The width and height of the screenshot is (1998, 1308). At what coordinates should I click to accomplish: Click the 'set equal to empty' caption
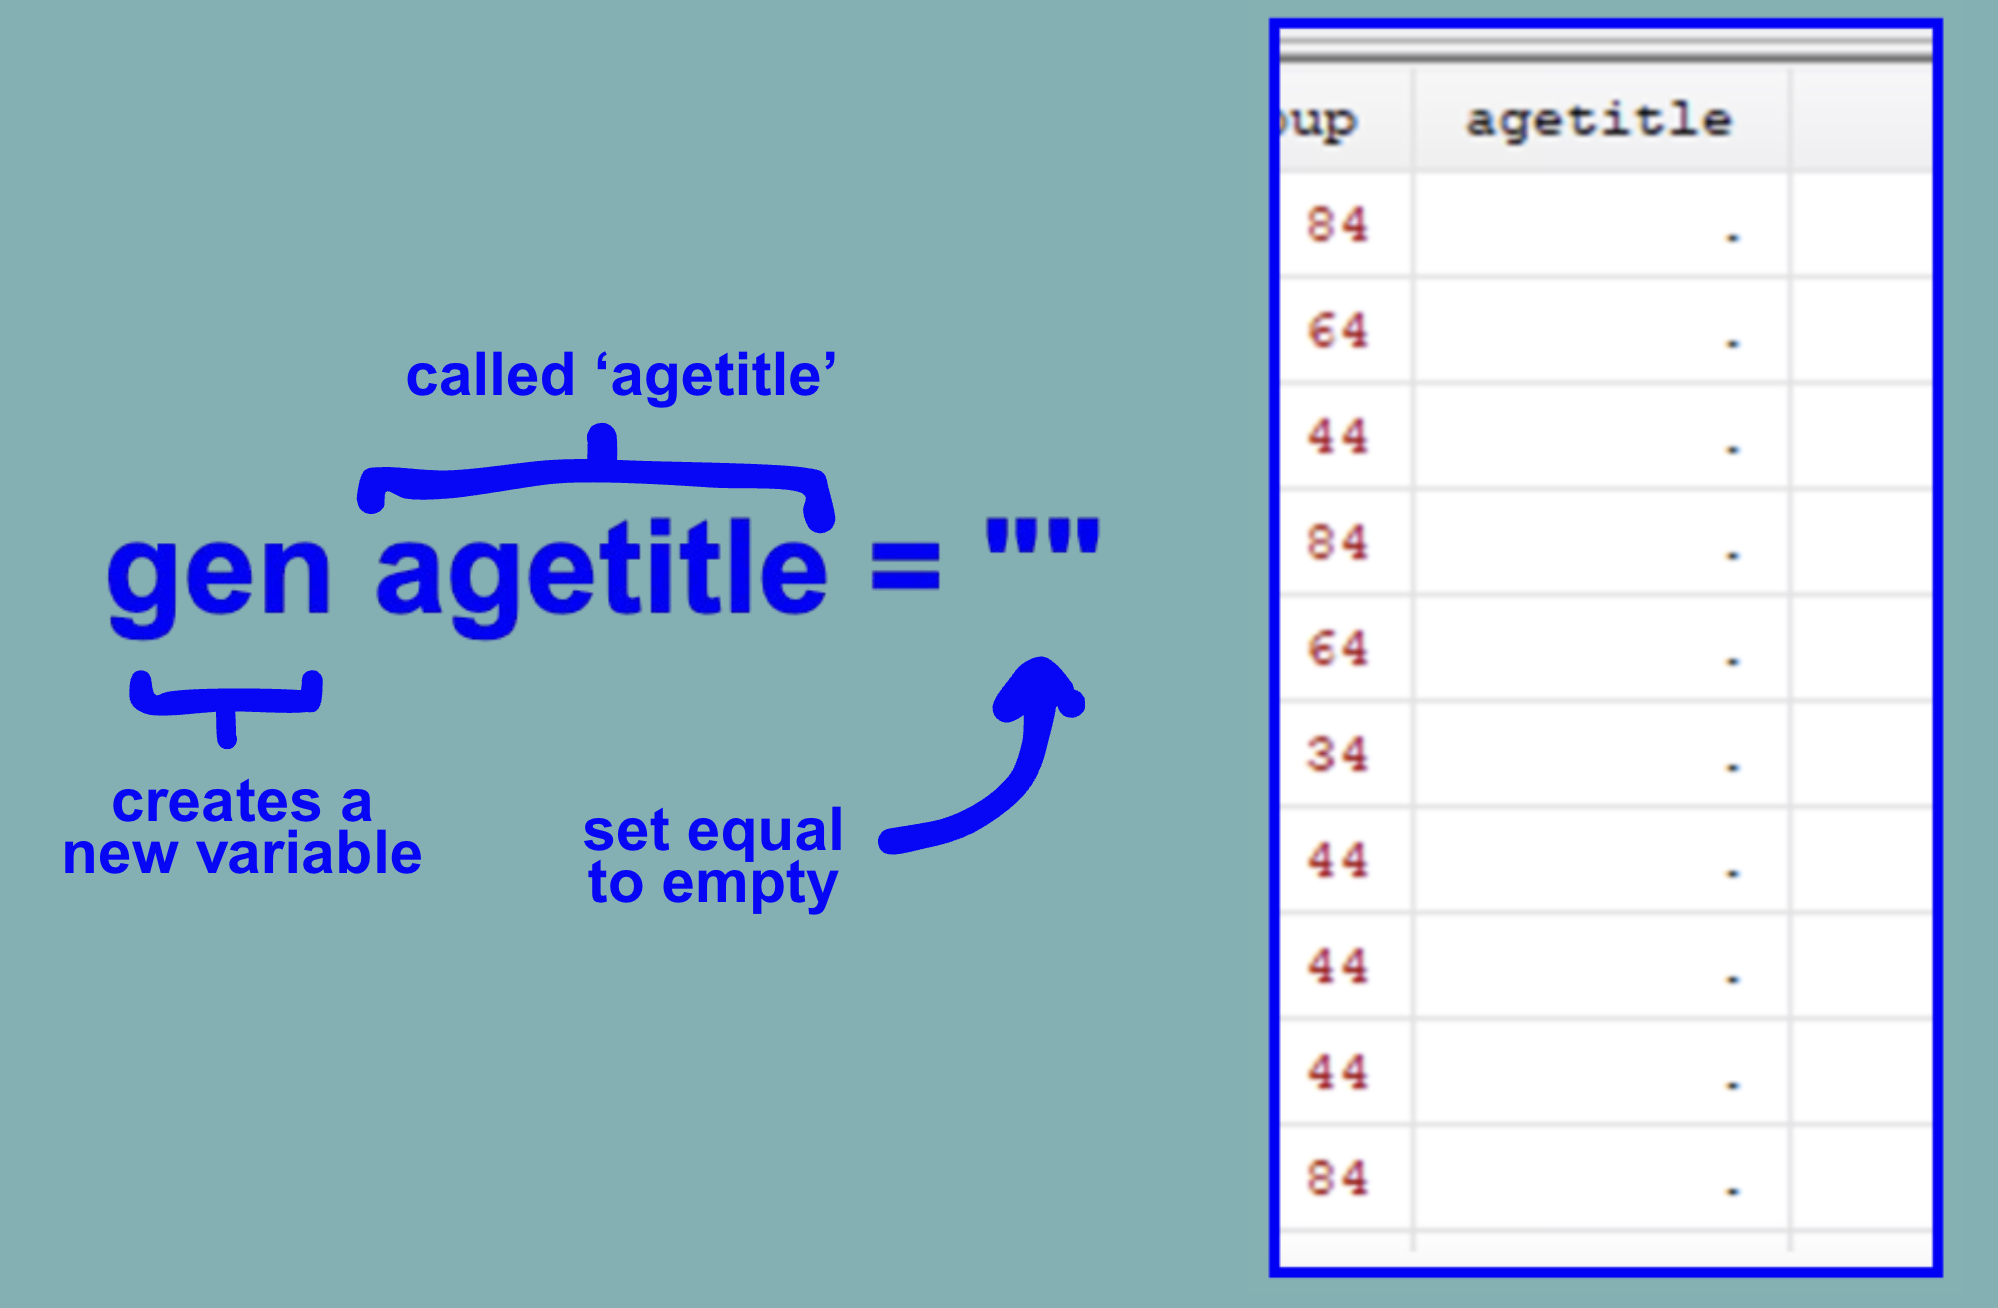pyautogui.click(x=712, y=857)
